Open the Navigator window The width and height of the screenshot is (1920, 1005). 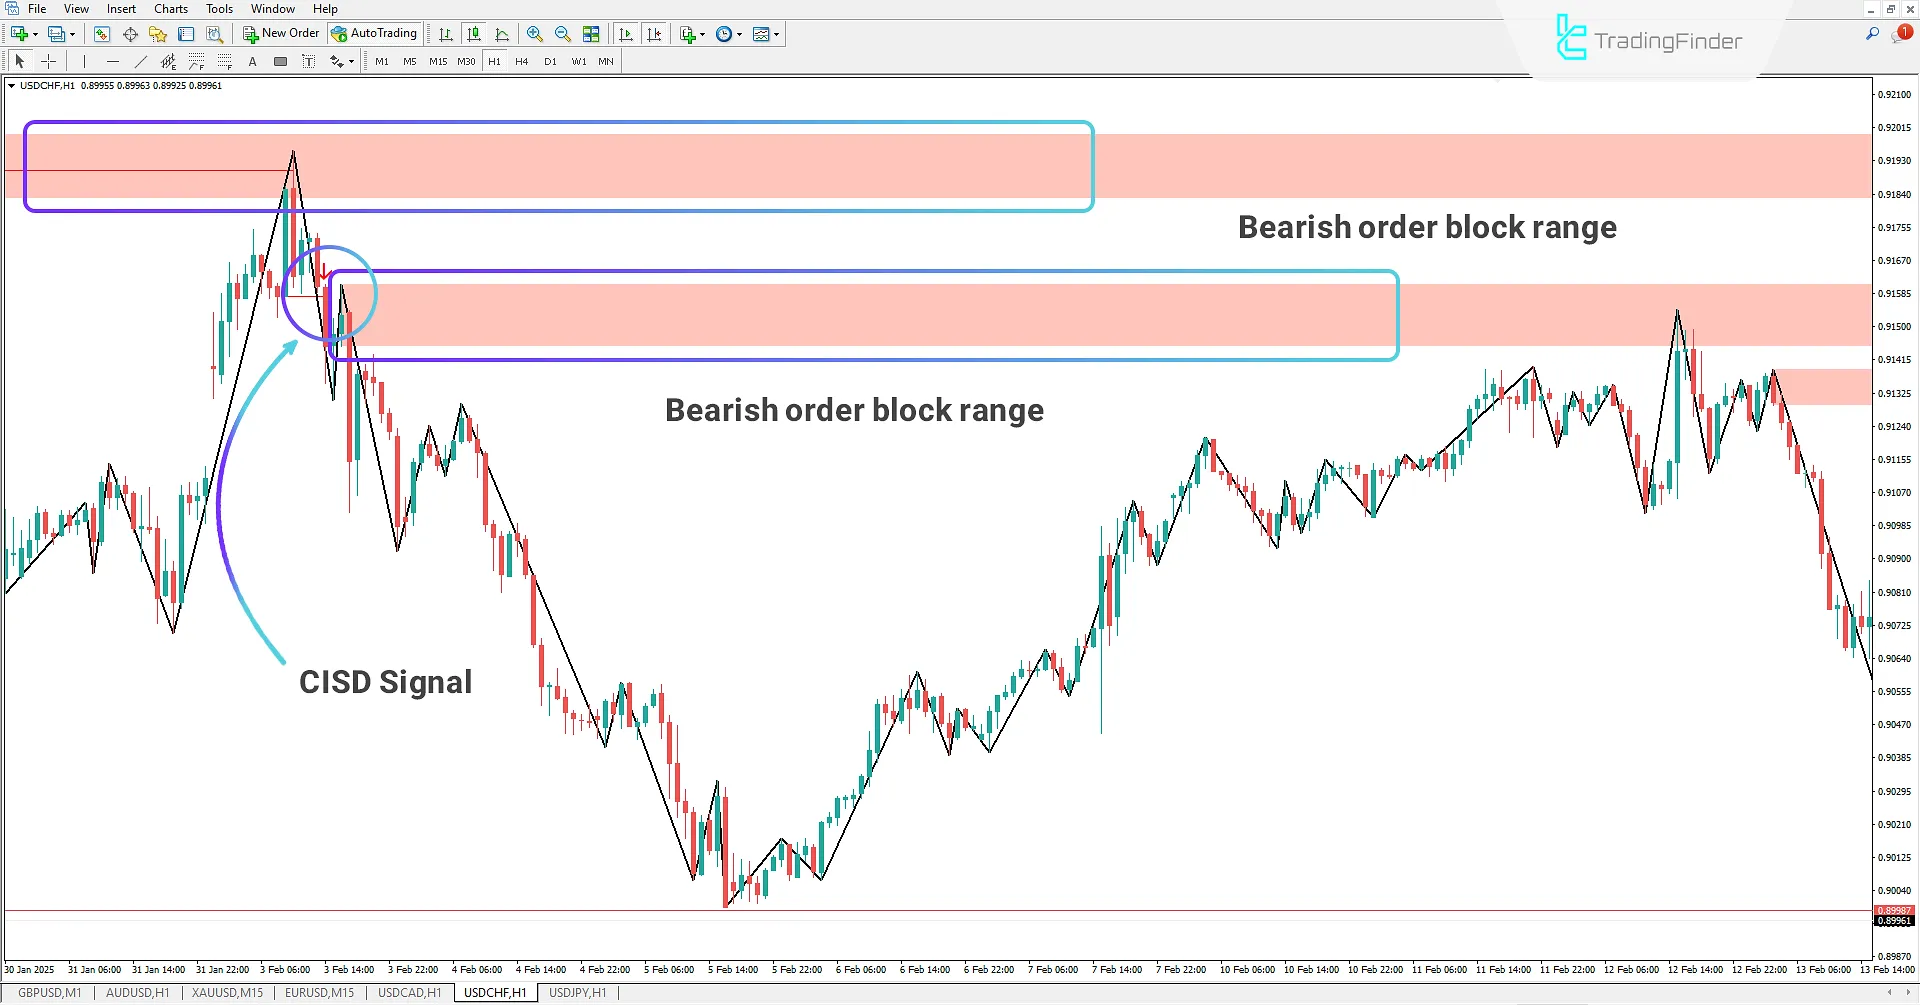(x=157, y=33)
